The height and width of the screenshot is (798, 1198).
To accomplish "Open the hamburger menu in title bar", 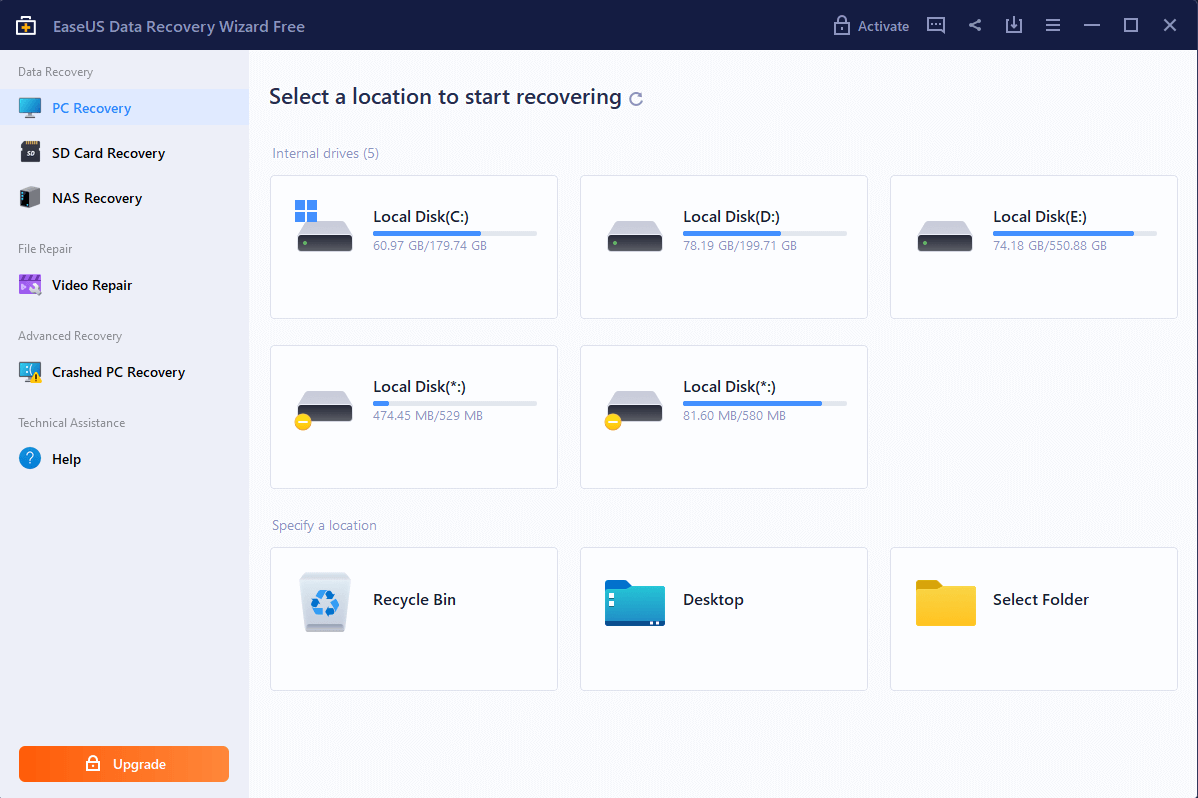I will (x=1053, y=26).
